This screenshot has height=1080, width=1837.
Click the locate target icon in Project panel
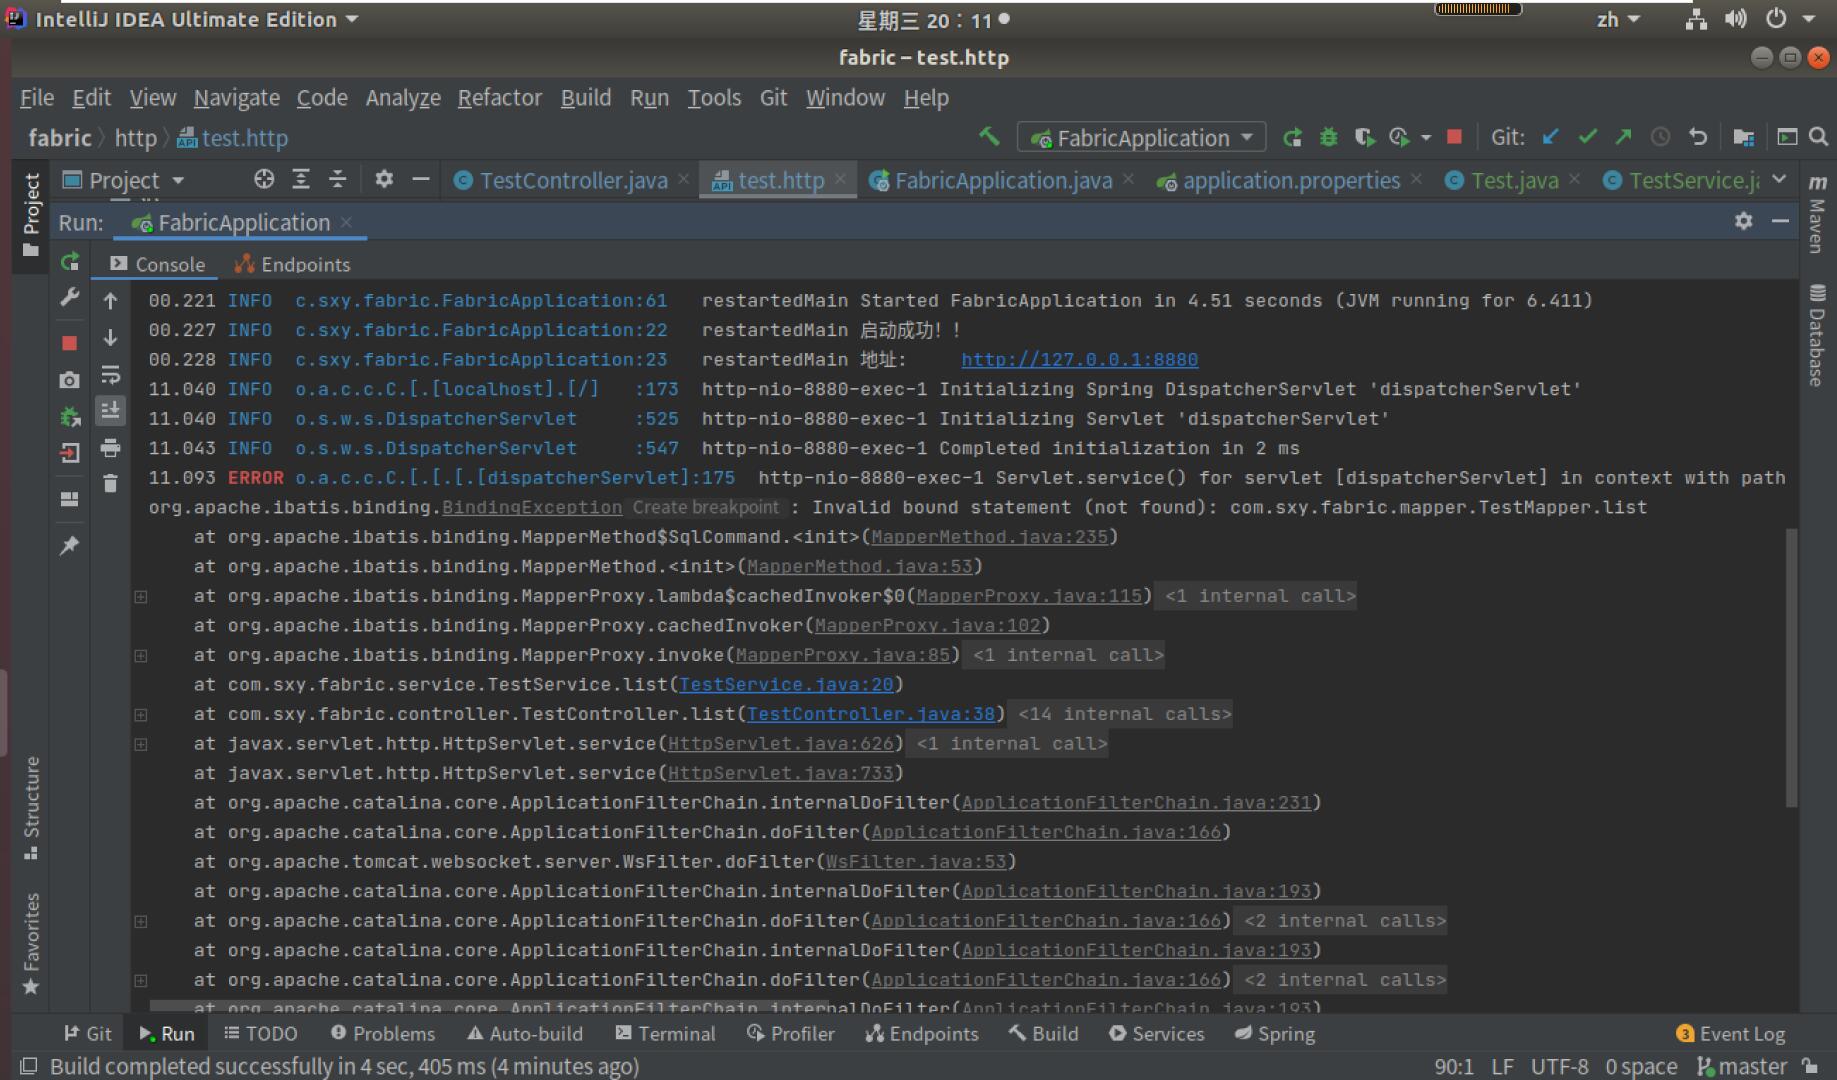(x=264, y=179)
